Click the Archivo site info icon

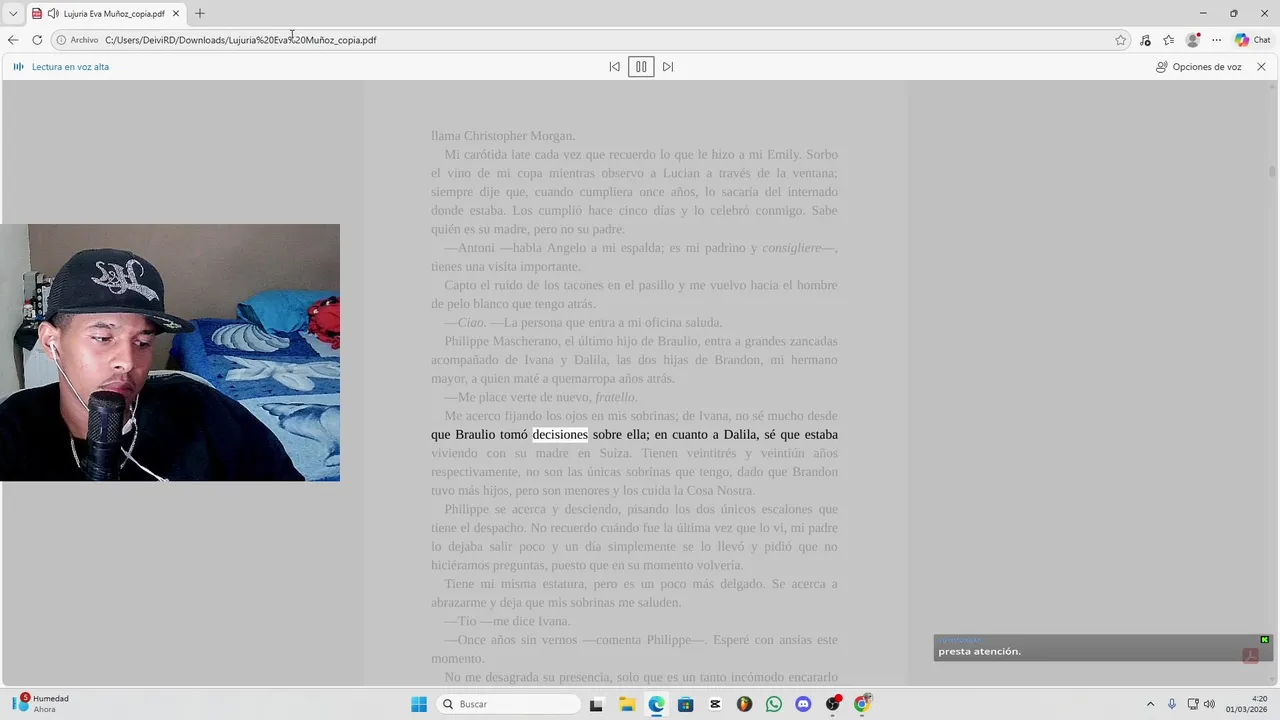click(x=61, y=40)
